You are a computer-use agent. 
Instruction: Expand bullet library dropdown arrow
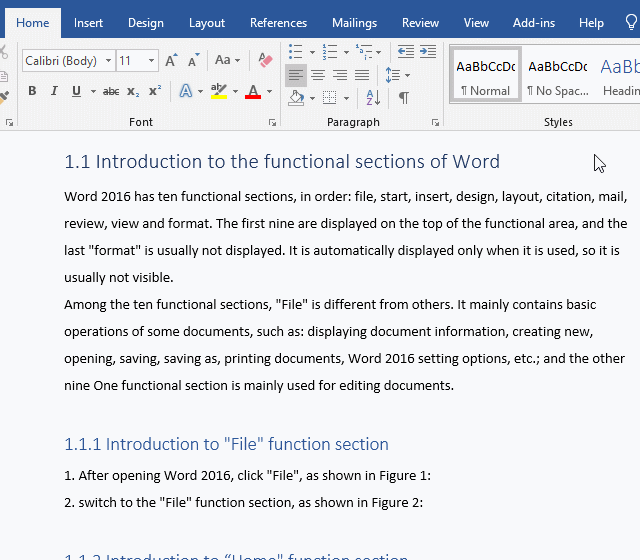(312, 52)
